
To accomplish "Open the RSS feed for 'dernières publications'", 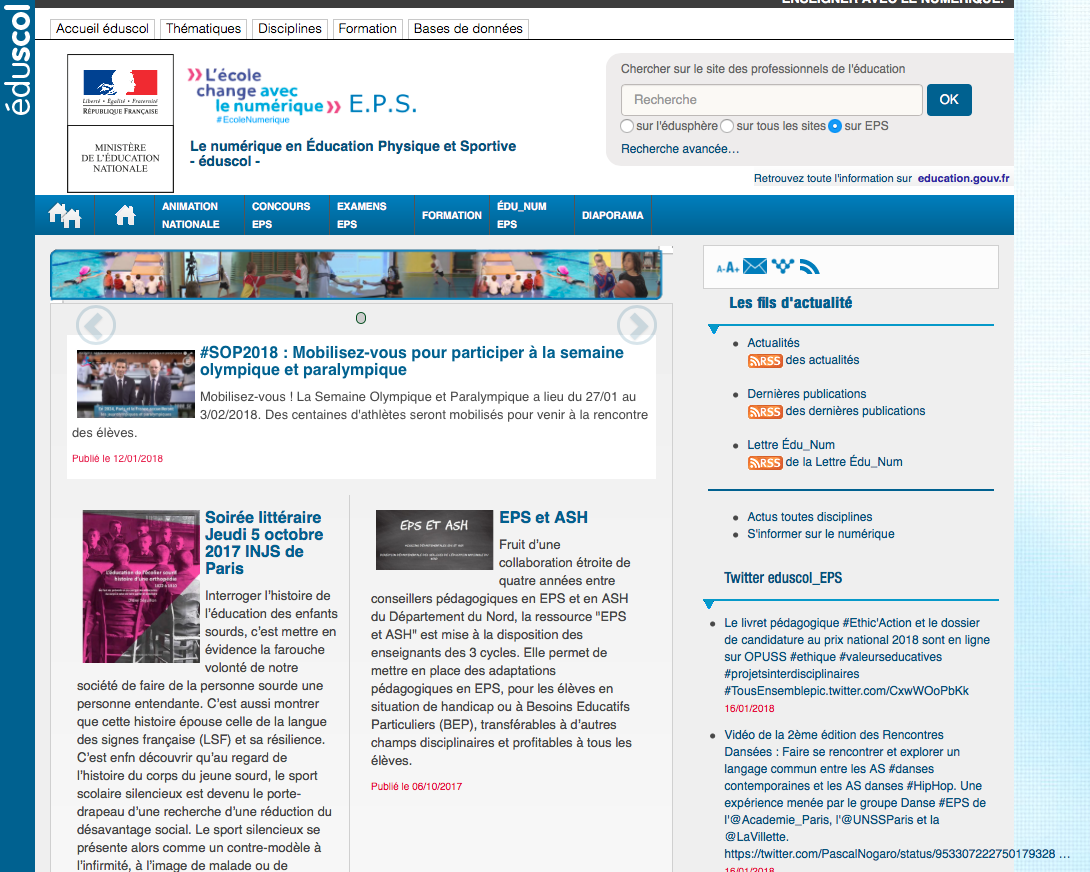I will 765,411.
